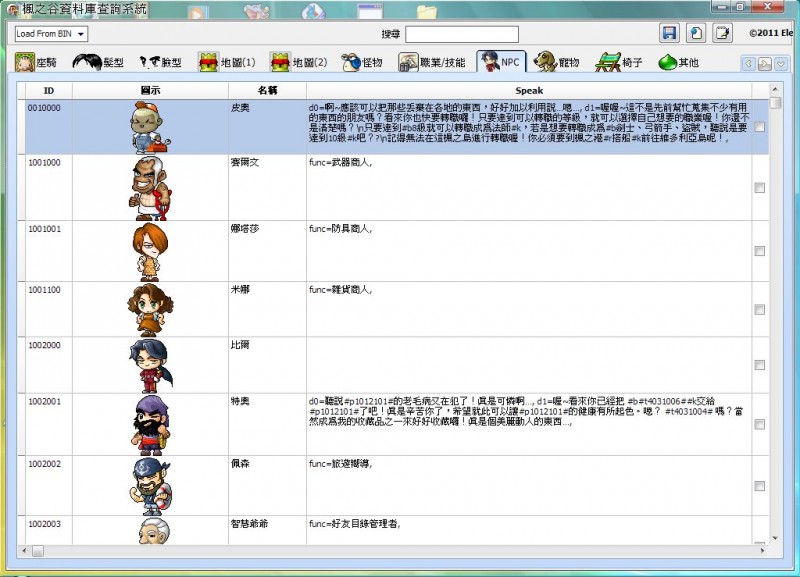Screen dimensions: 800x577
Task: Click the horizontal scrollbar thumb
Action: coord(38,551)
